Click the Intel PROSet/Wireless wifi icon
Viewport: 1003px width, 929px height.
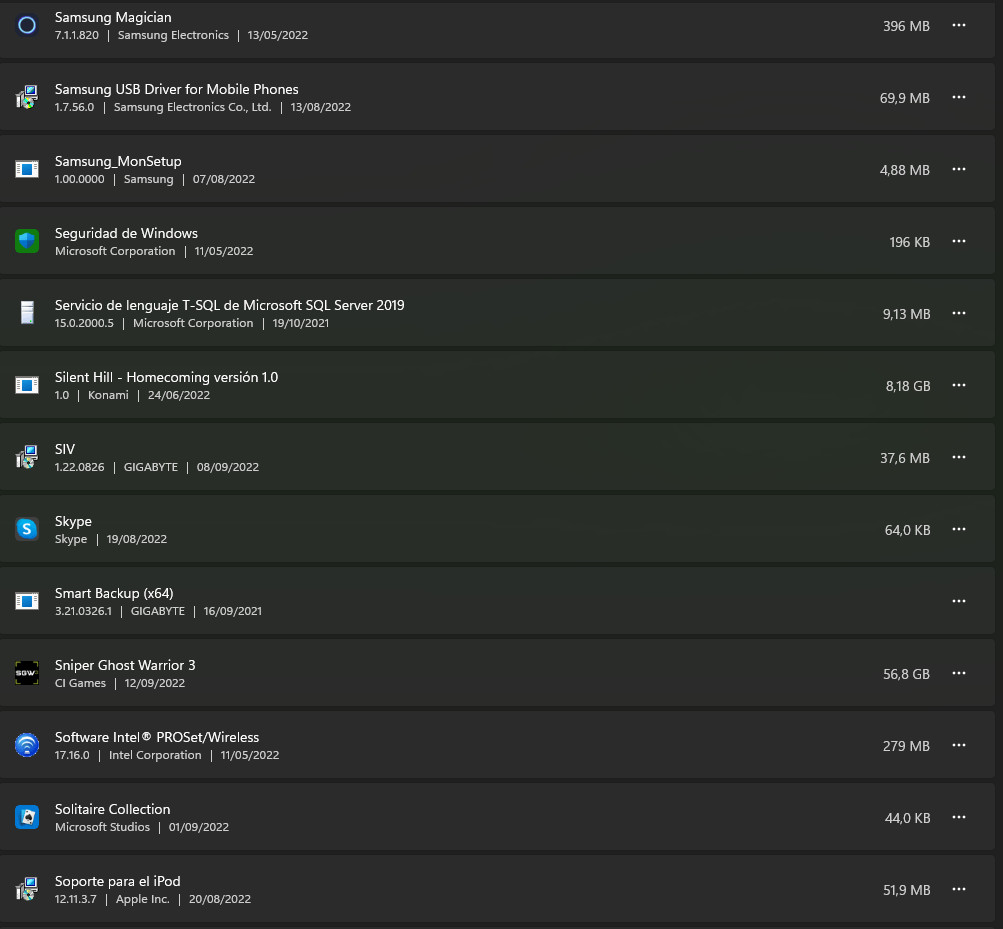[27, 745]
